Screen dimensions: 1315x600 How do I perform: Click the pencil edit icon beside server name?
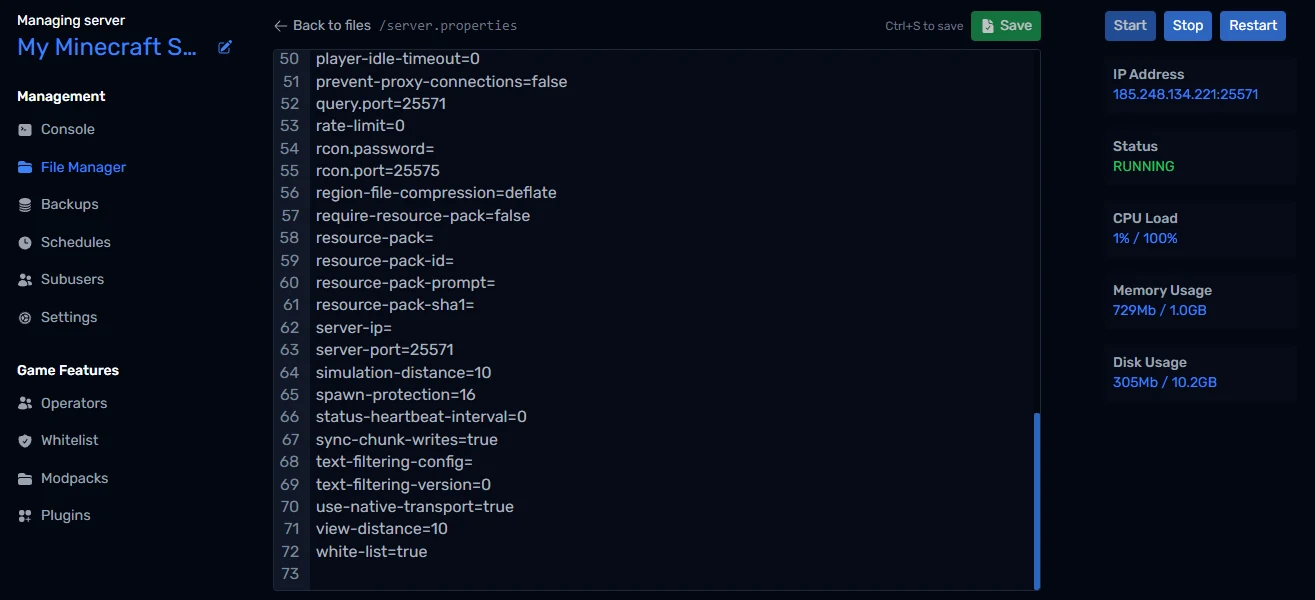[x=225, y=47]
